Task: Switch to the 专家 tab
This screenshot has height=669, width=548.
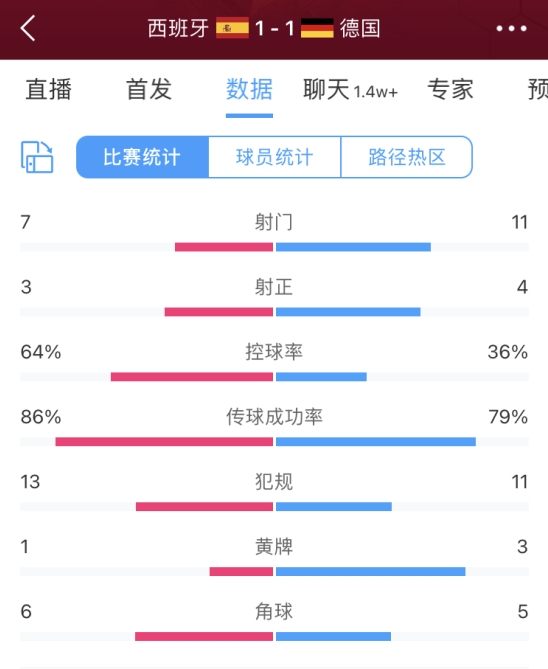Action: [x=450, y=89]
